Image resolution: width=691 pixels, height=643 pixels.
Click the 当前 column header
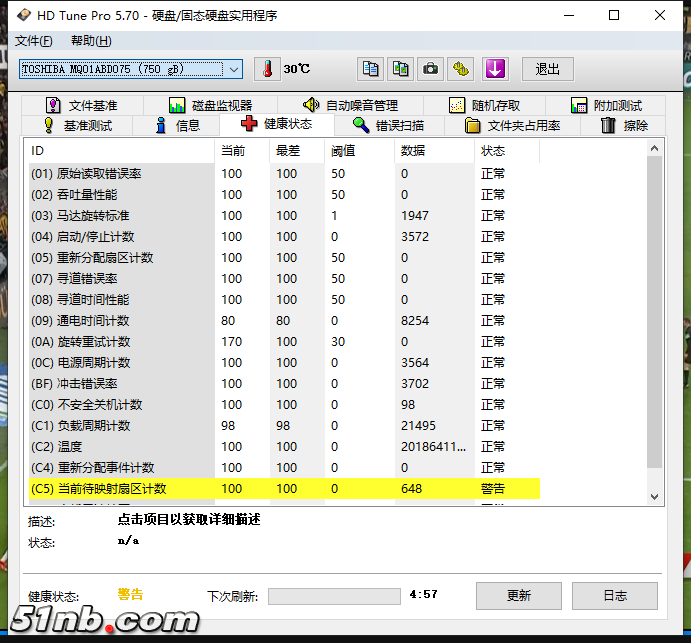tap(242, 151)
